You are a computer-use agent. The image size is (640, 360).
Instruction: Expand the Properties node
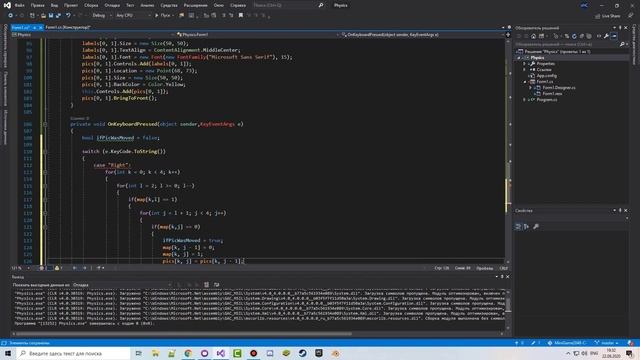525,64
